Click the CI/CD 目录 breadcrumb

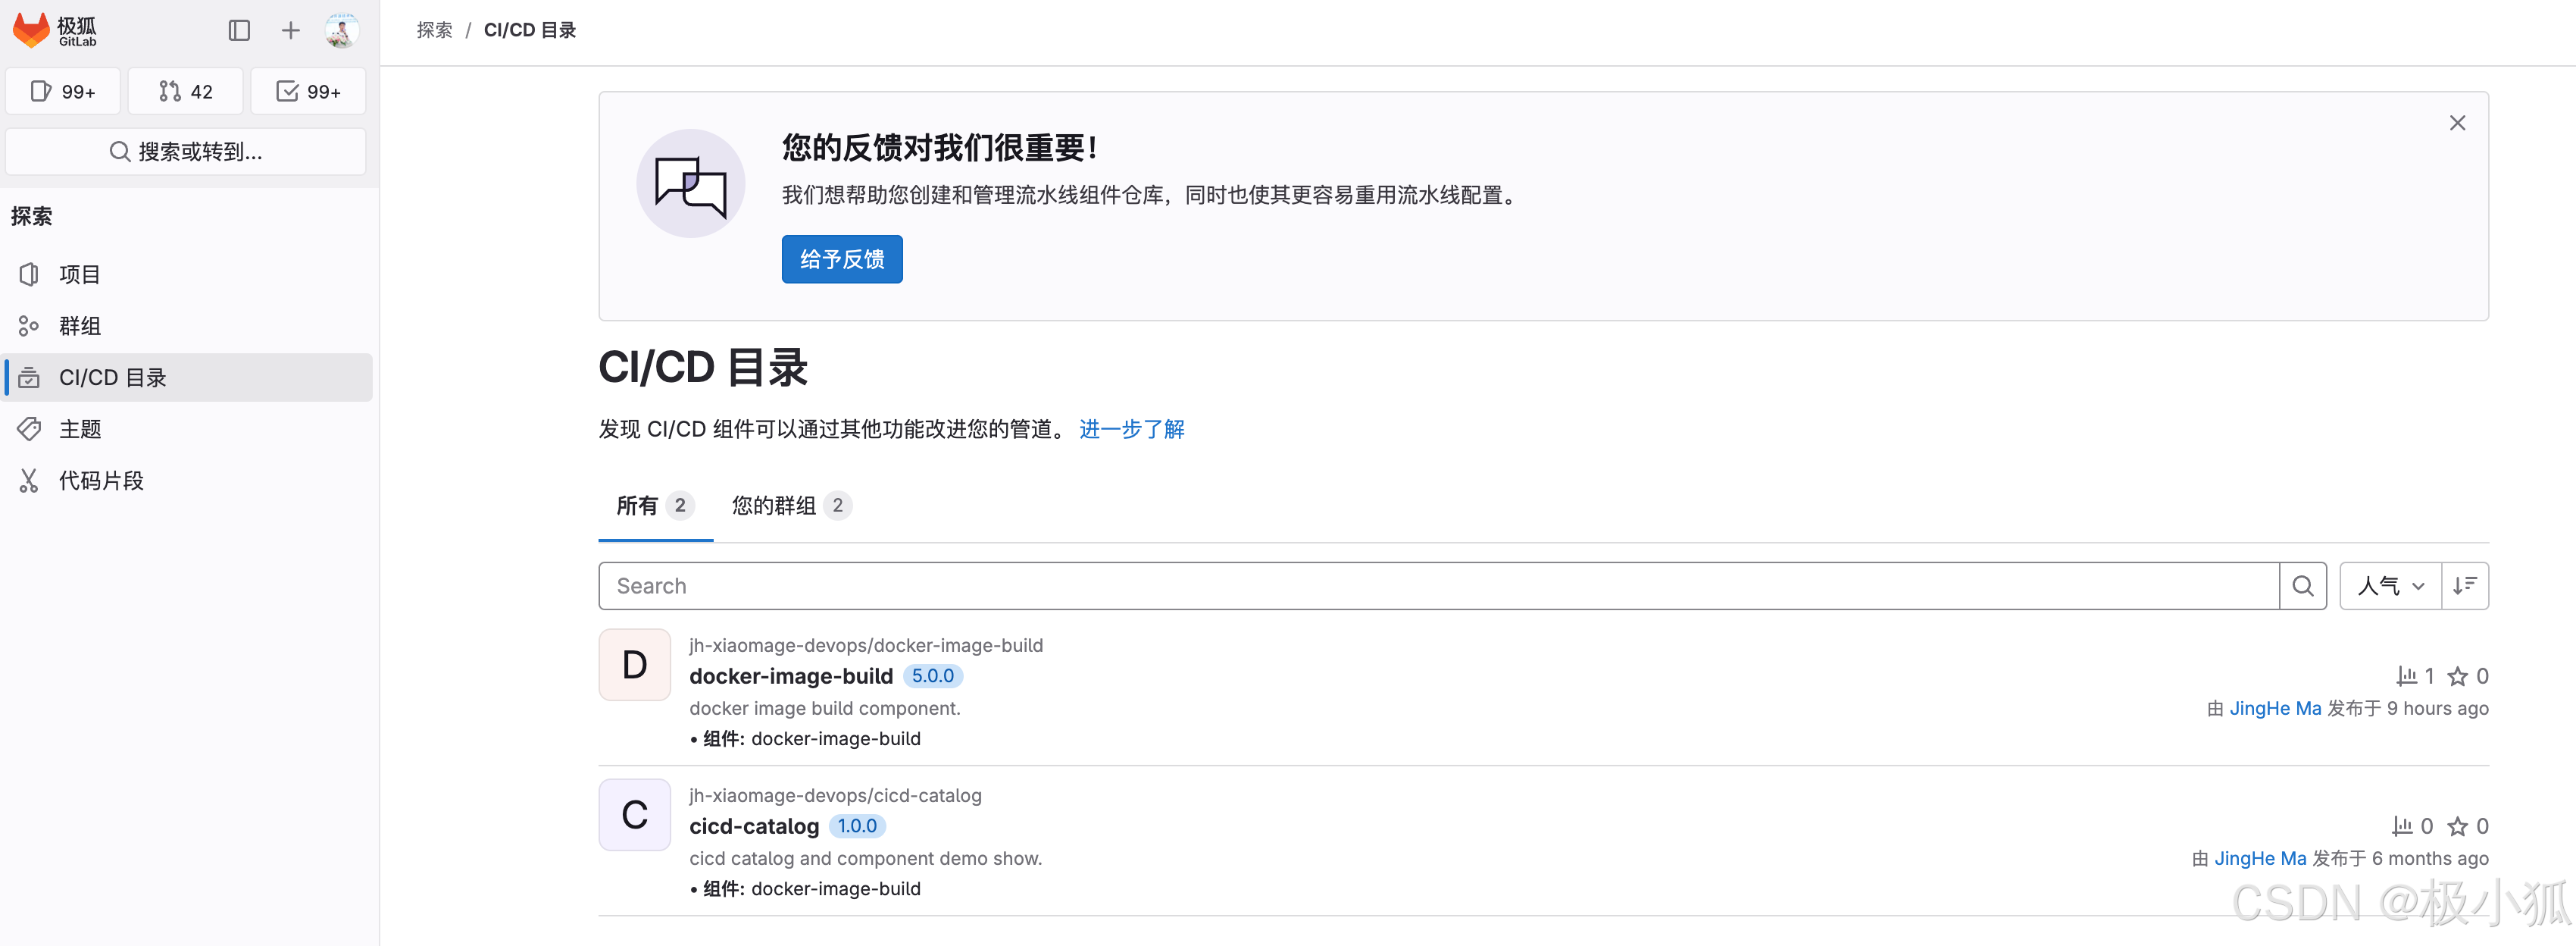530,30
